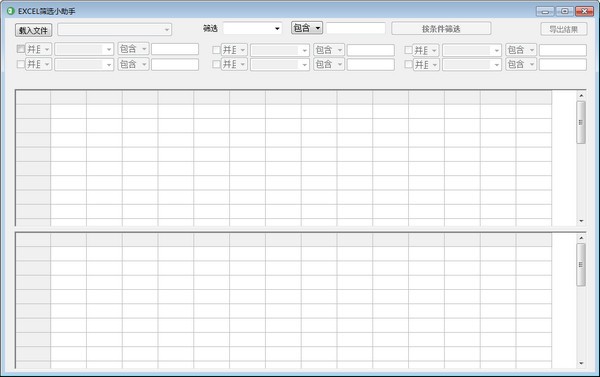This screenshot has height=377, width=600.
Task: Enable the second-row left condition checkbox
Action: pos(21,64)
